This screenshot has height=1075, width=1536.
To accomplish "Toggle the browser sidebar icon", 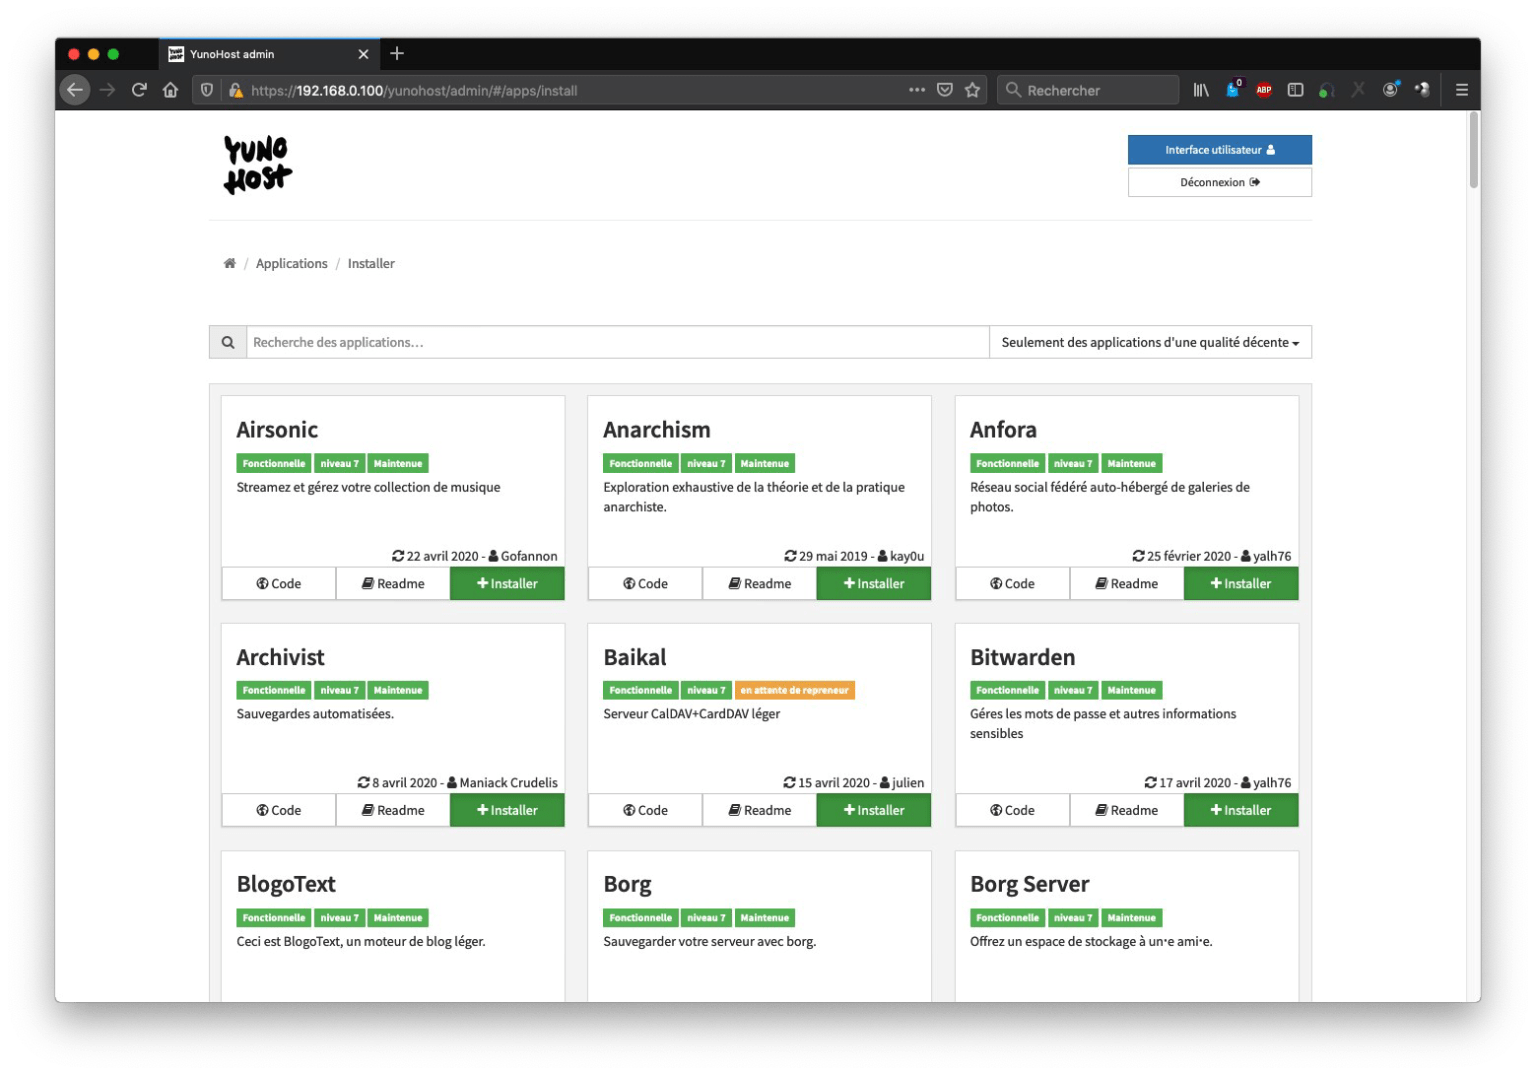I will 1295,90.
